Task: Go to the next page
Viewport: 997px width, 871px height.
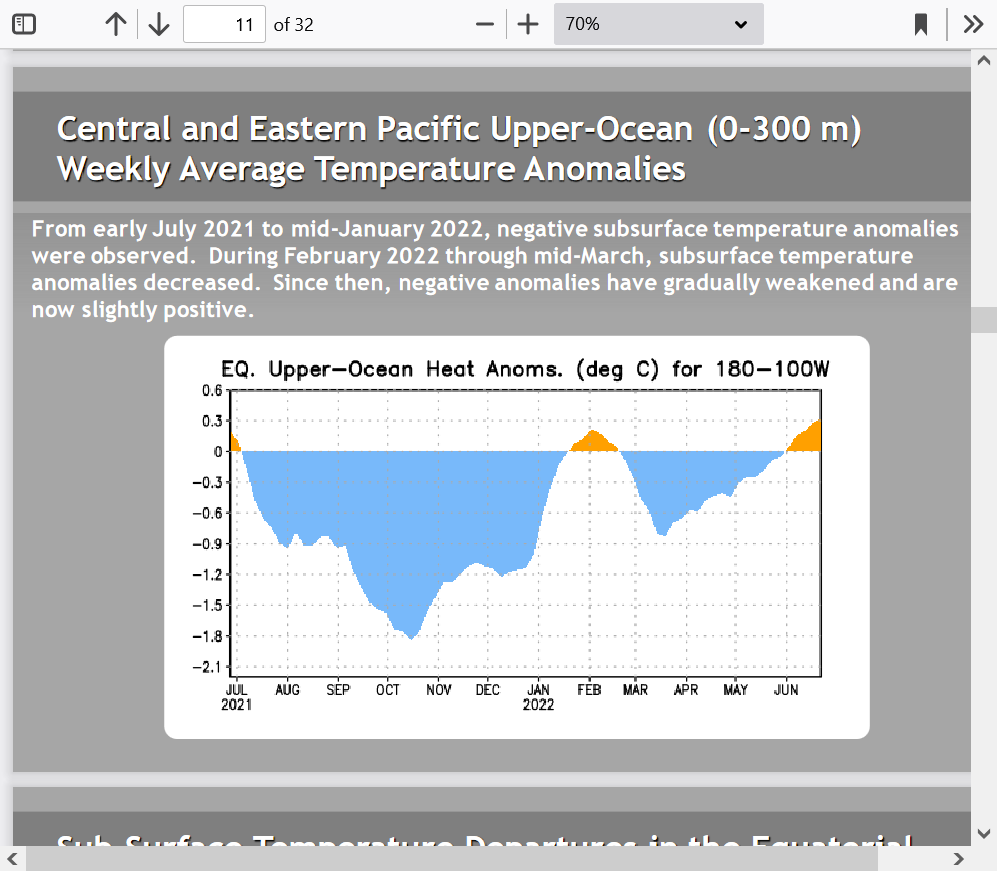Action: [158, 24]
